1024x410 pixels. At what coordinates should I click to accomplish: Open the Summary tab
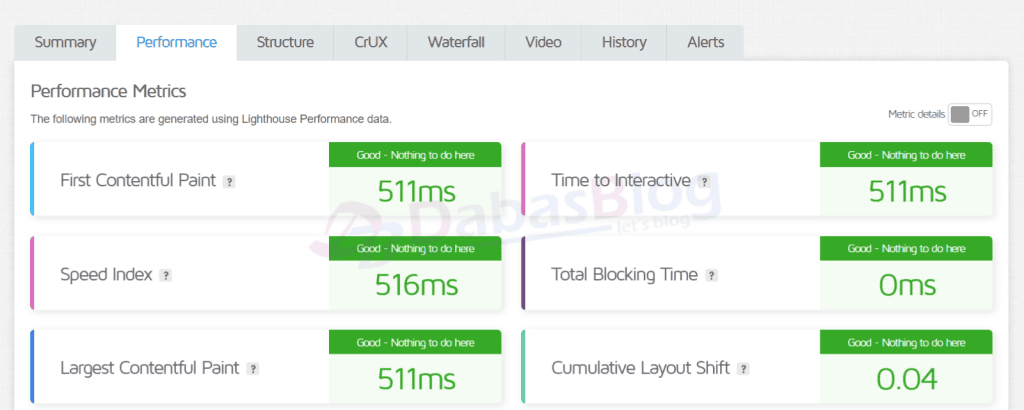point(65,42)
